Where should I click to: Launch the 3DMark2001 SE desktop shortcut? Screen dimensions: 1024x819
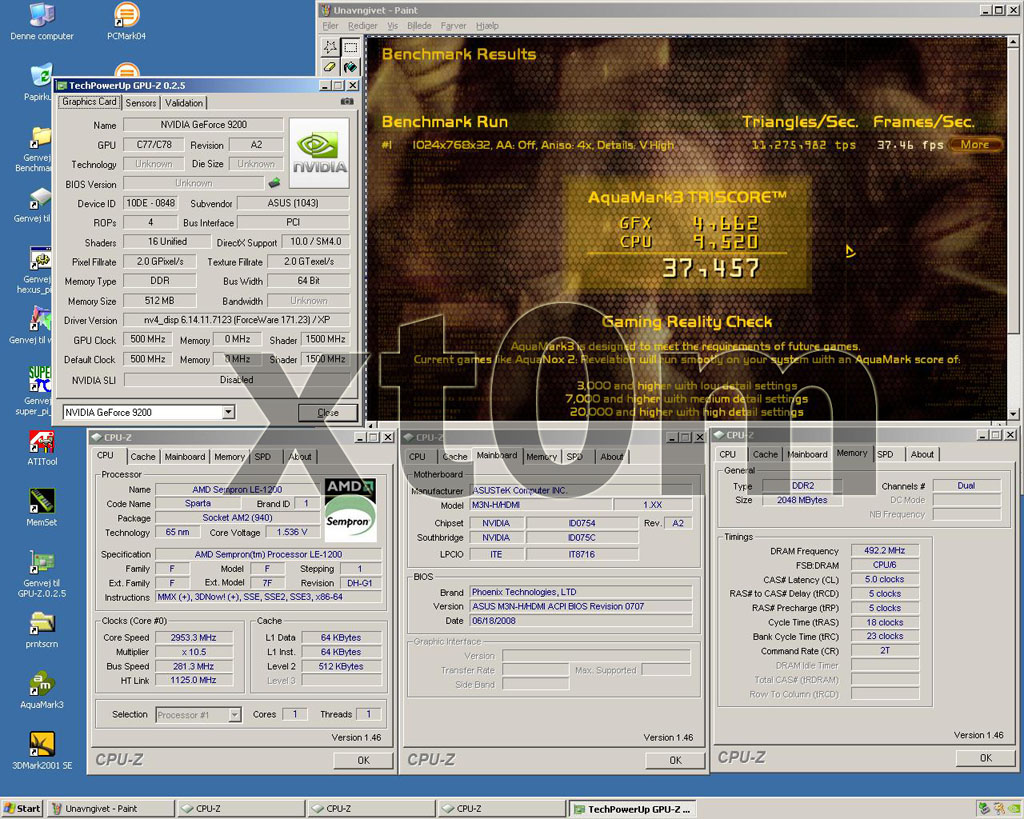point(42,750)
